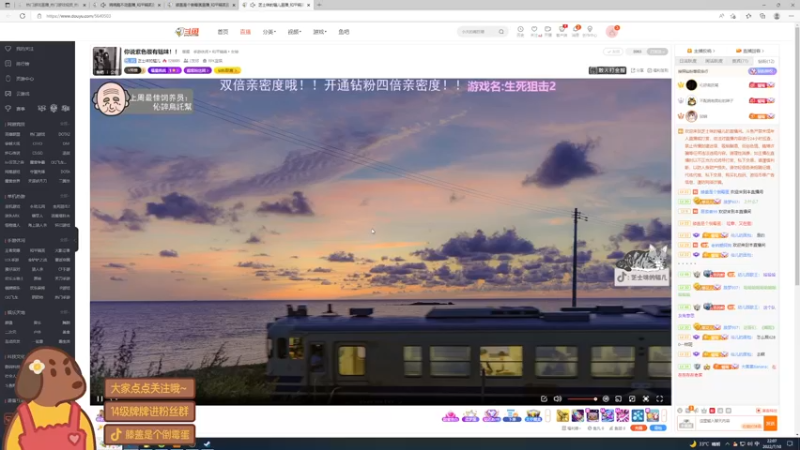Click the blue snowflake gift icon
This screenshot has width=800, height=450.
pyautogui.click(x=637, y=416)
